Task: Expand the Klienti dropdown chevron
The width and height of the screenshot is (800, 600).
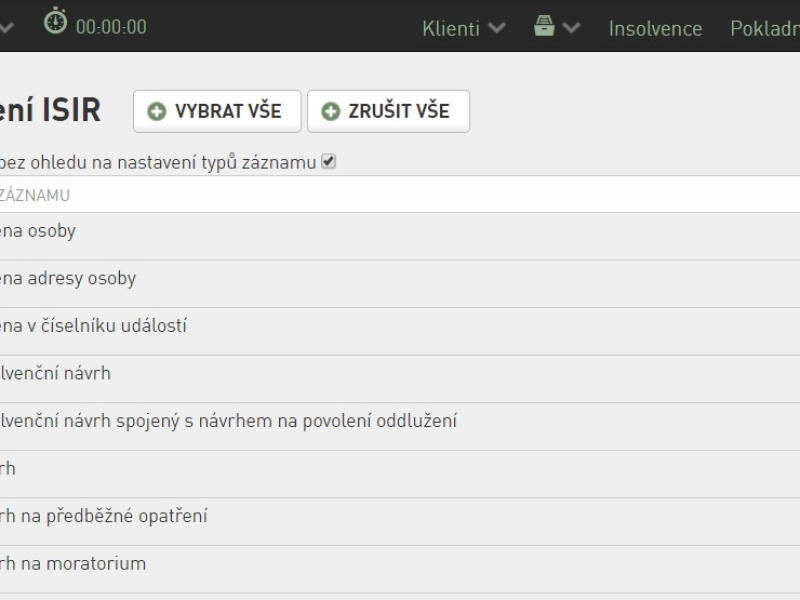Action: [496, 28]
